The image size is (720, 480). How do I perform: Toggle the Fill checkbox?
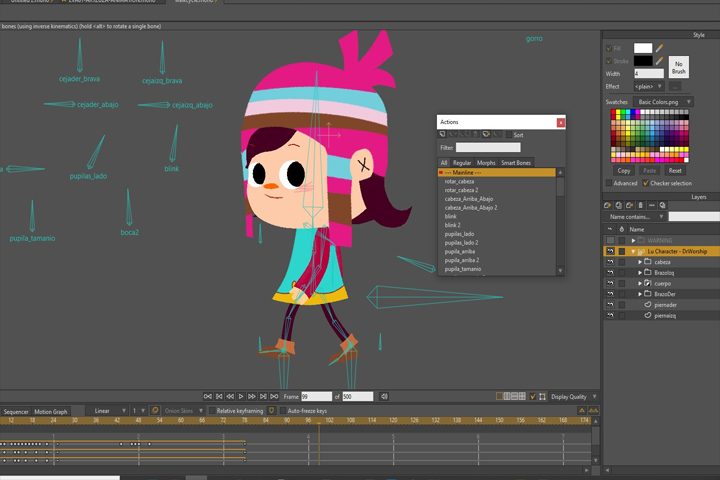(x=609, y=48)
